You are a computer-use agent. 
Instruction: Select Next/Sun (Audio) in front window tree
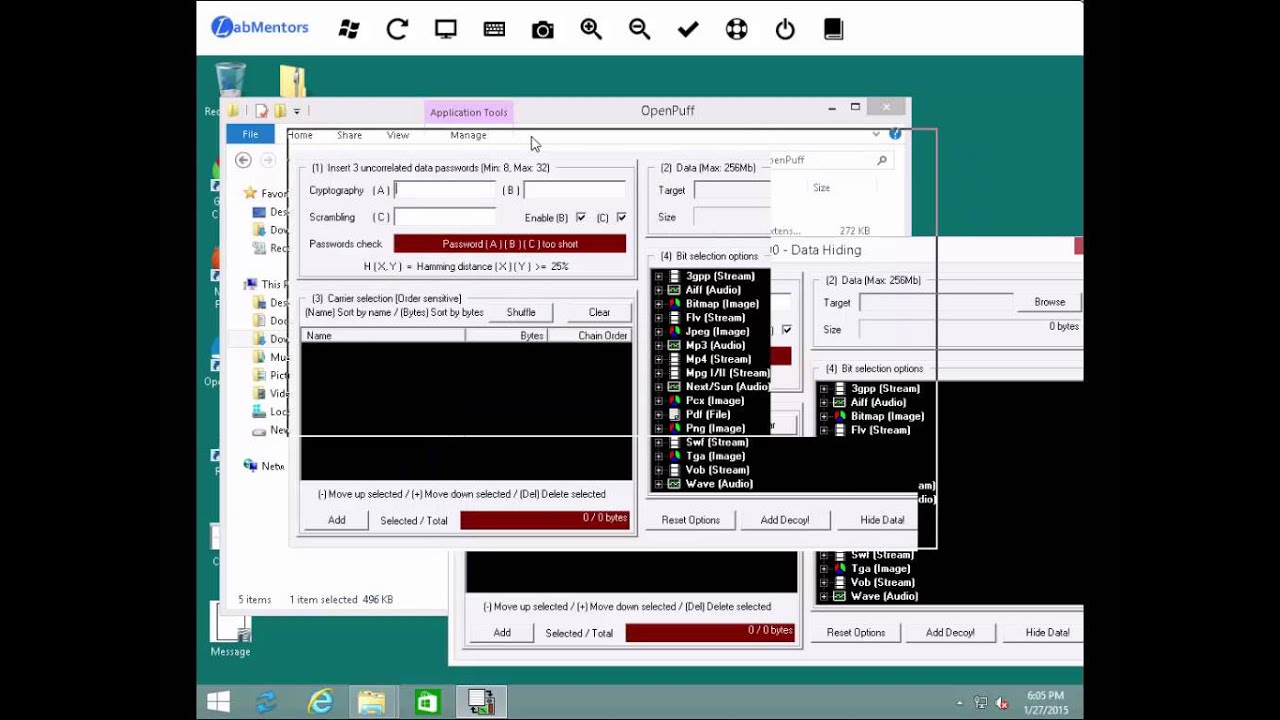point(727,387)
